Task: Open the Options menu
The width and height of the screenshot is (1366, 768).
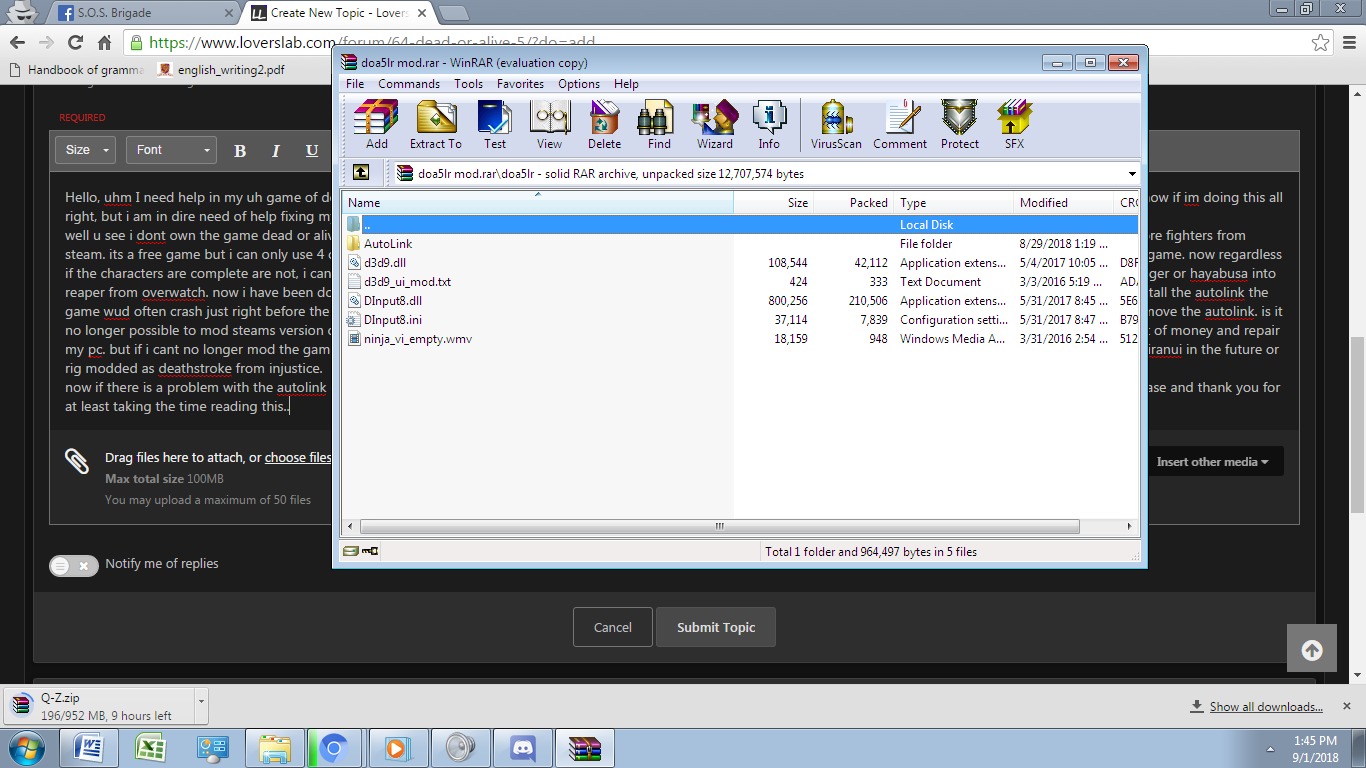Action: 579,84
